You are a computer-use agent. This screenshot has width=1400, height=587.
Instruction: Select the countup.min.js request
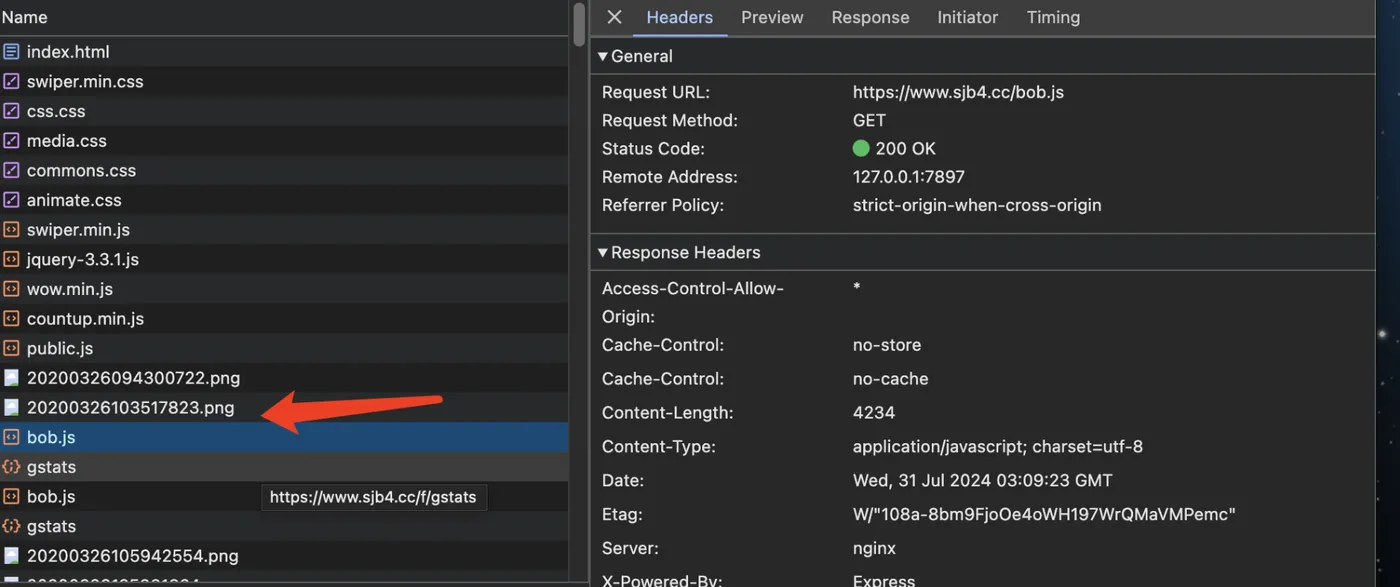pyautogui.click(x=85, y=319)
